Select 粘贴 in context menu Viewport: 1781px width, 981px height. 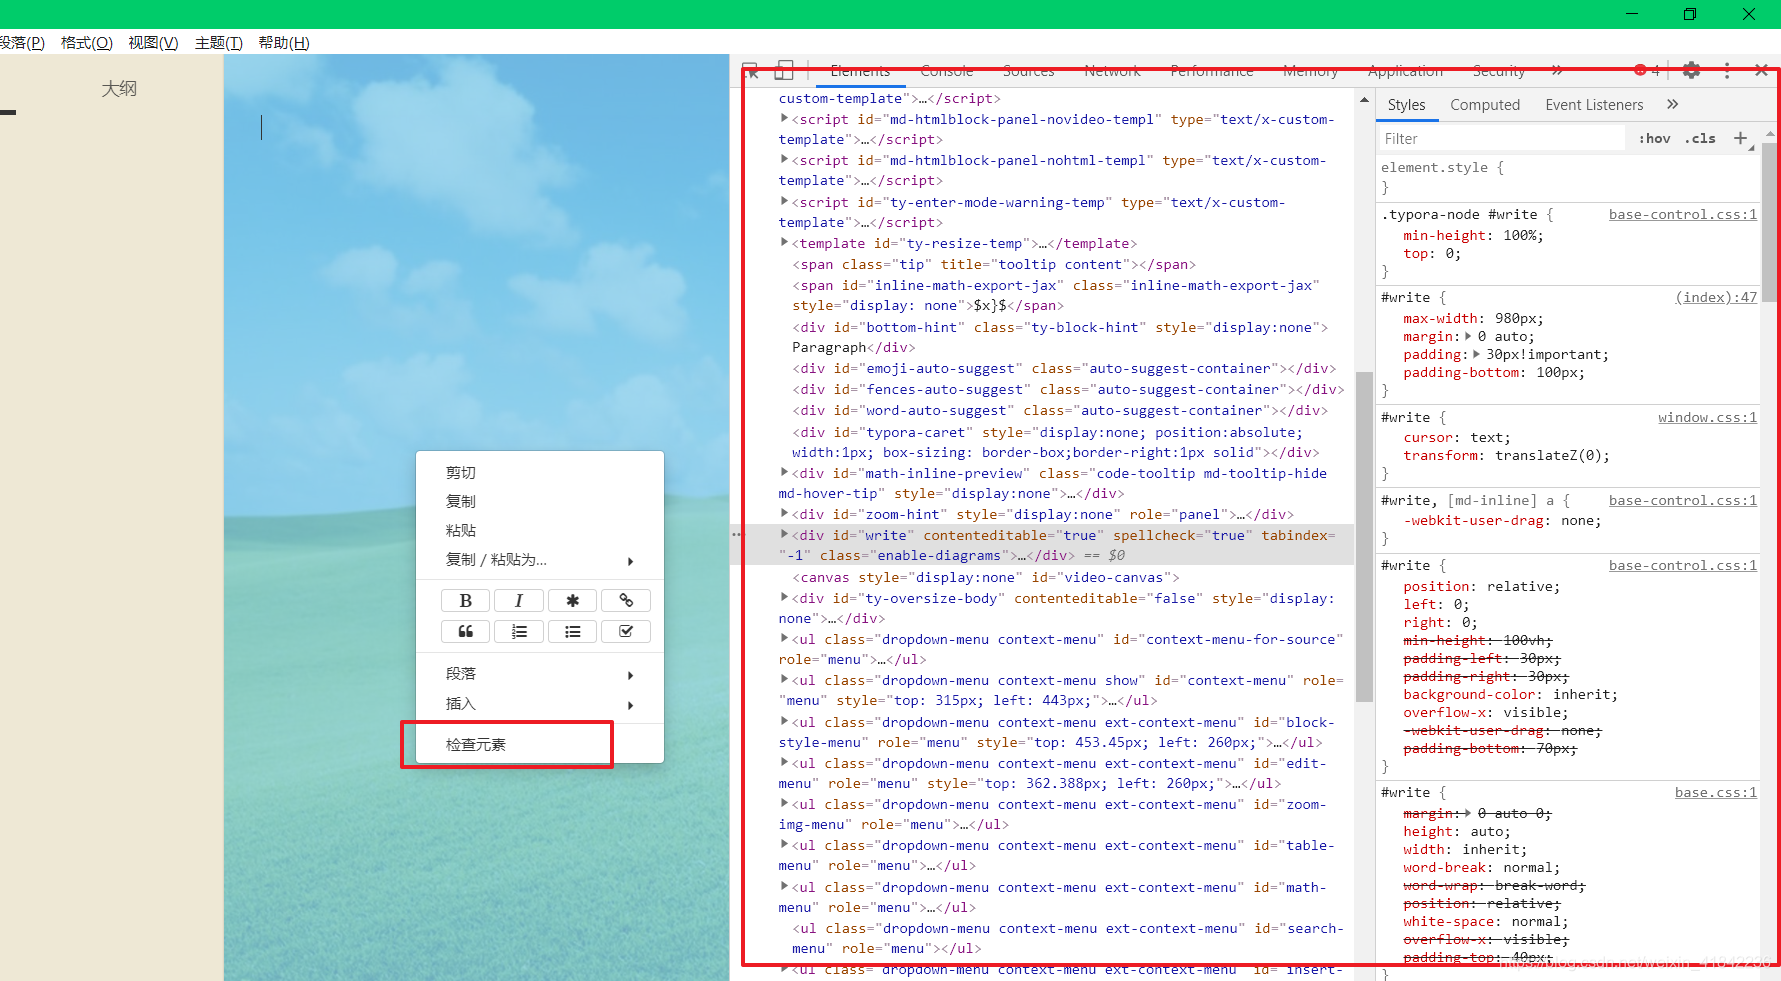click(540, 530)
